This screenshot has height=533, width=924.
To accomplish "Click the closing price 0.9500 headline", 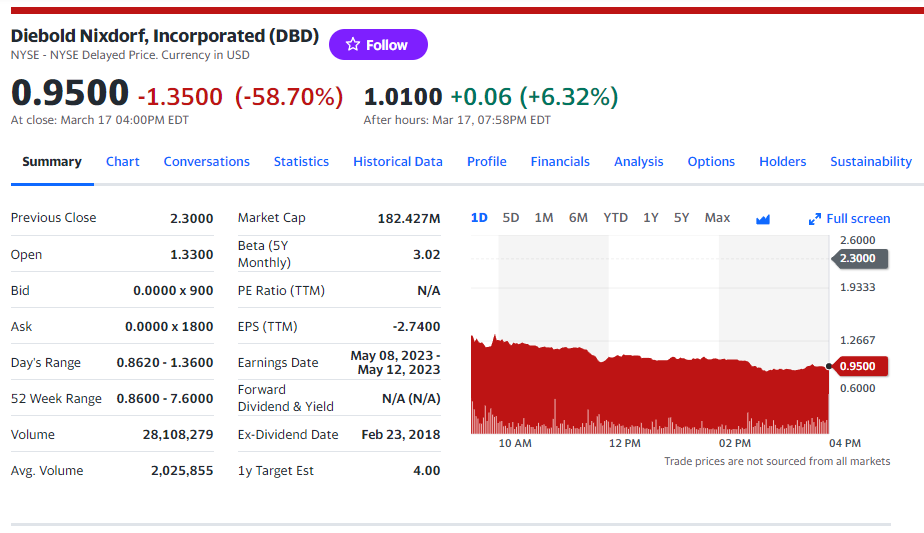I will tap(70, 93).
